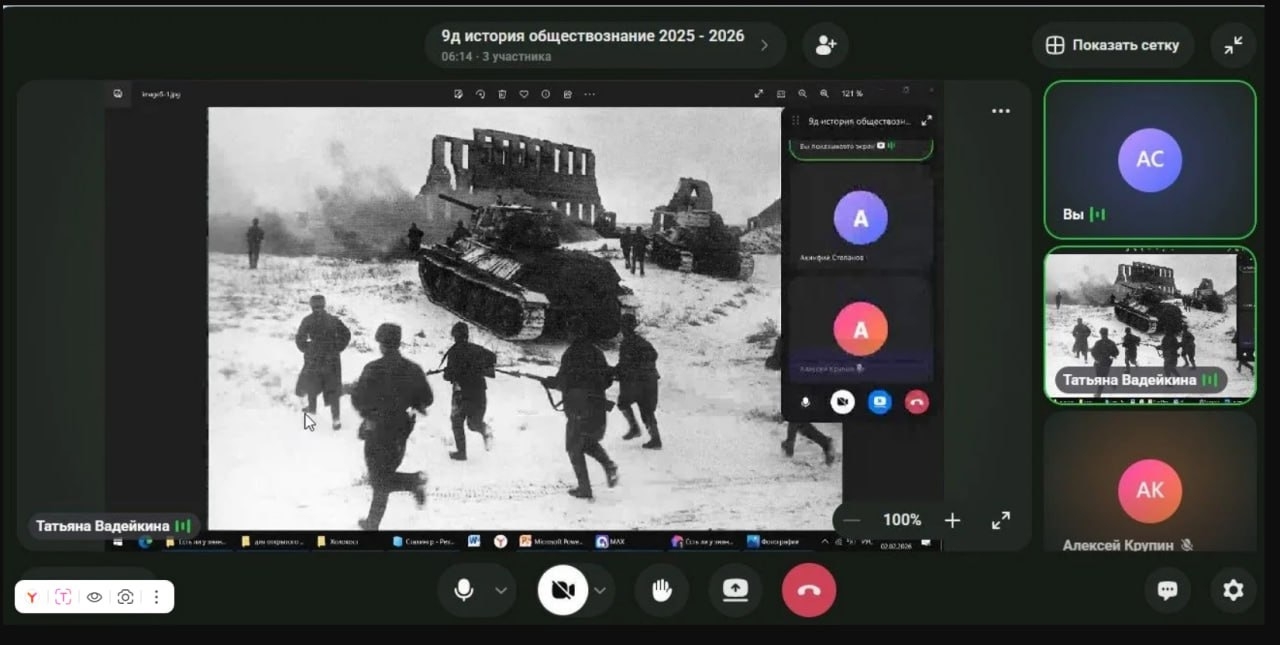The height and width of the screenshot is (645, 1280).
Task: Open the floating toolbar's vertical dots menu
Action: [x=156, y=597]
